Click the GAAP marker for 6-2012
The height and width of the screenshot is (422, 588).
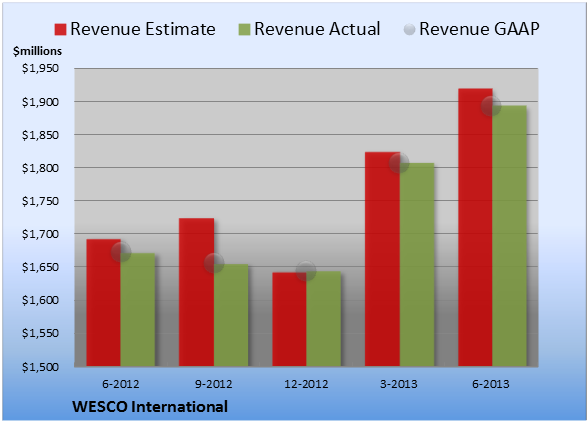tap(121, 252)
